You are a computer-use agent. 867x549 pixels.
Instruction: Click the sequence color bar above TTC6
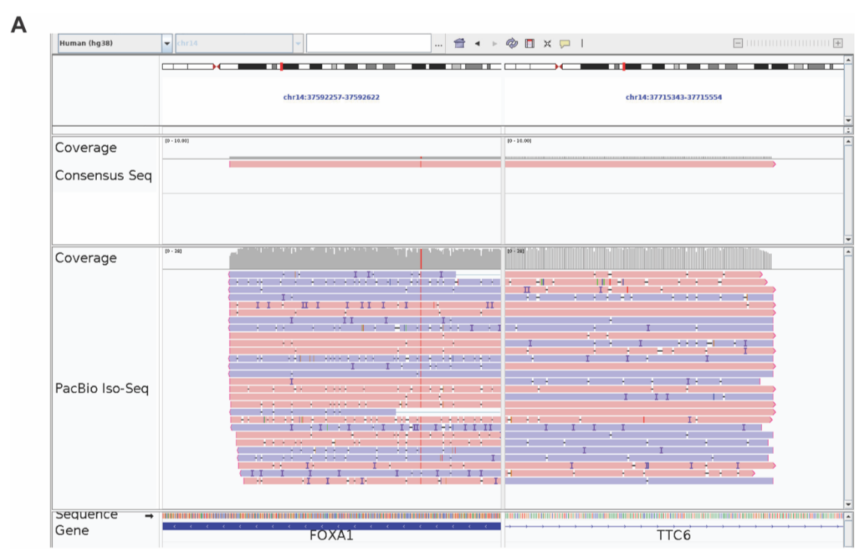click(674, 516)
